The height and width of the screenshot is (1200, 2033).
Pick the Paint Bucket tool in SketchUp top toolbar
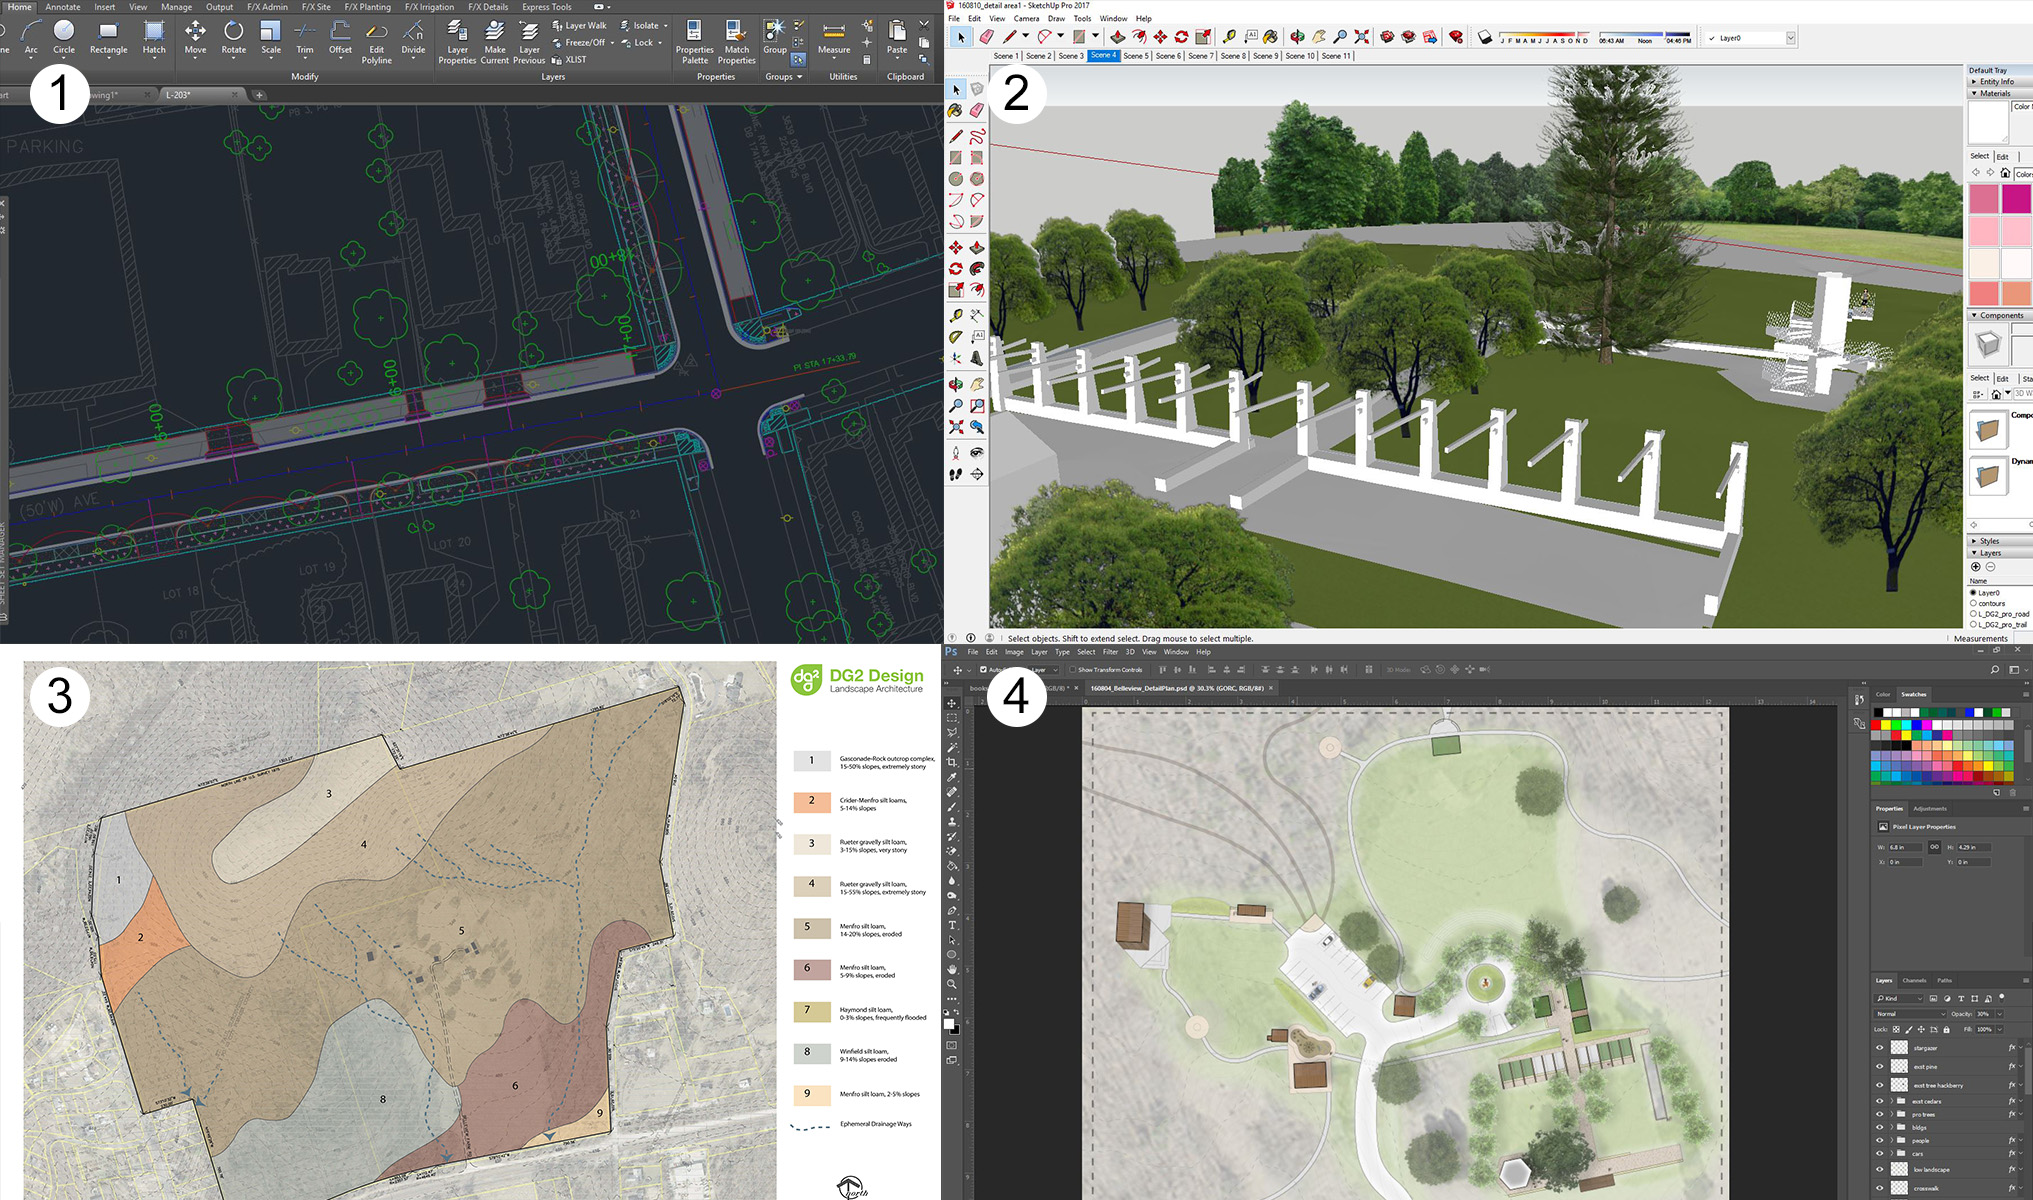[1270, 37]
